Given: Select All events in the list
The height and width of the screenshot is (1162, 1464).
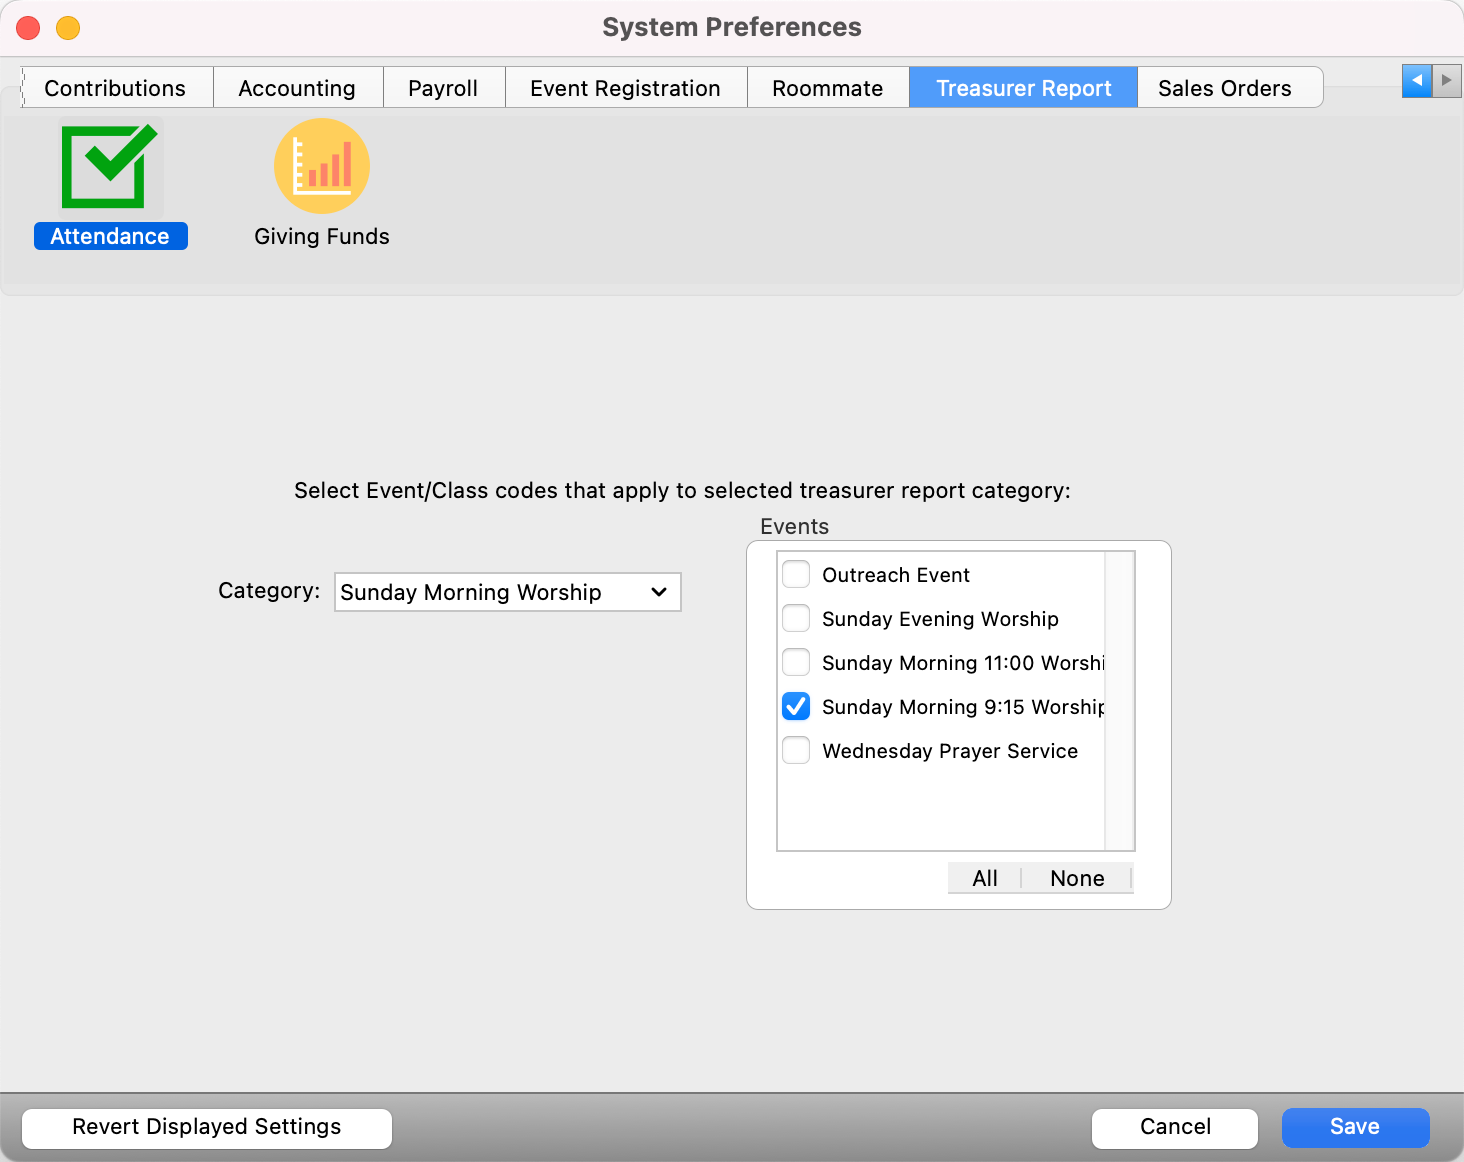Looking at the screenshot, I should tap(985, 878).
